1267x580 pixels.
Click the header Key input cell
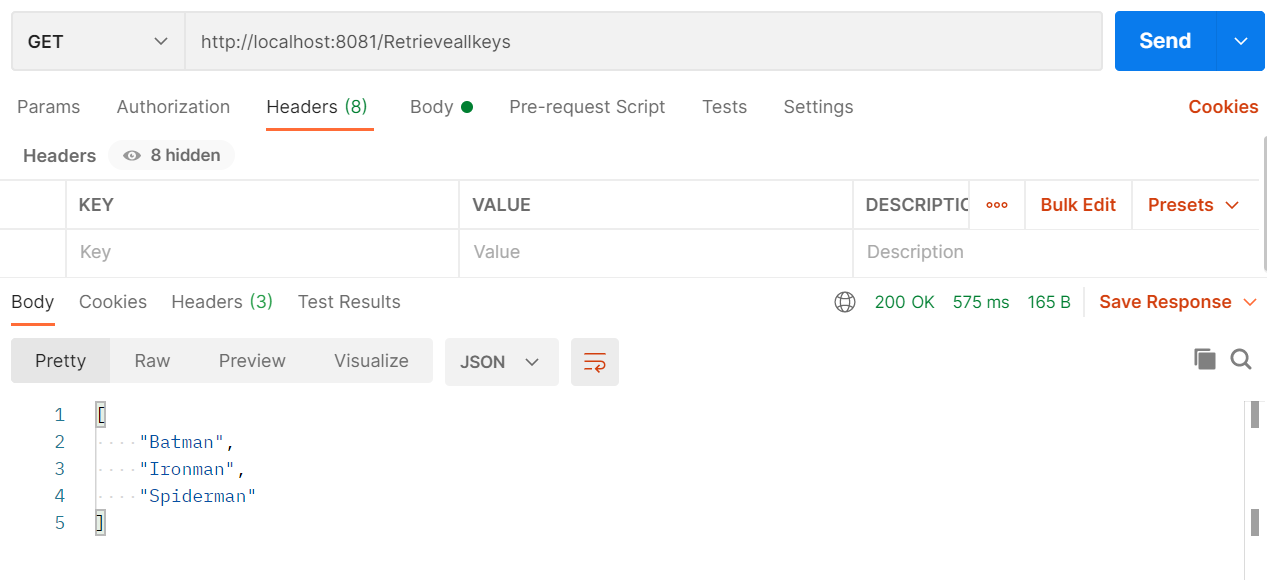pos(262,252)
